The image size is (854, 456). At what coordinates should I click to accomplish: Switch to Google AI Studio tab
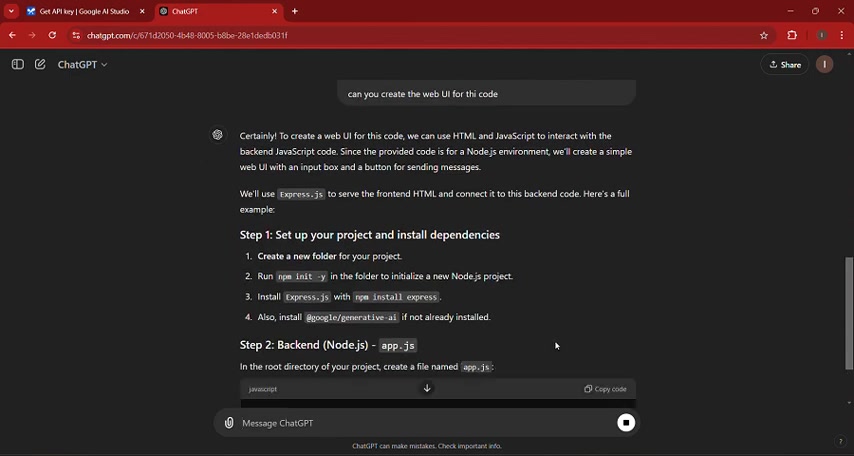coord(80,11)
